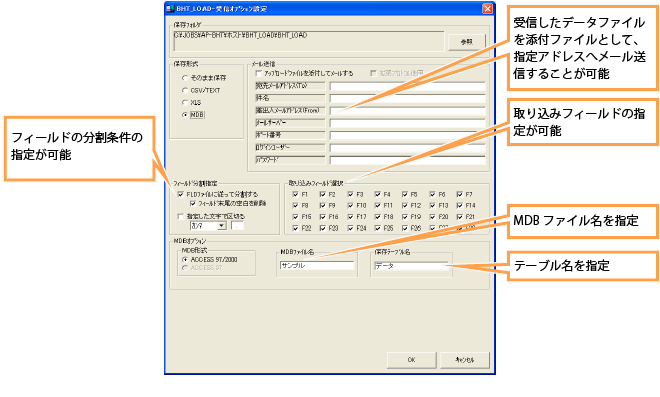The width and height of the screenshot is (660, 397).
Task: Choose the CSV/TEXT save format
Action: click(x=185, y=90)
